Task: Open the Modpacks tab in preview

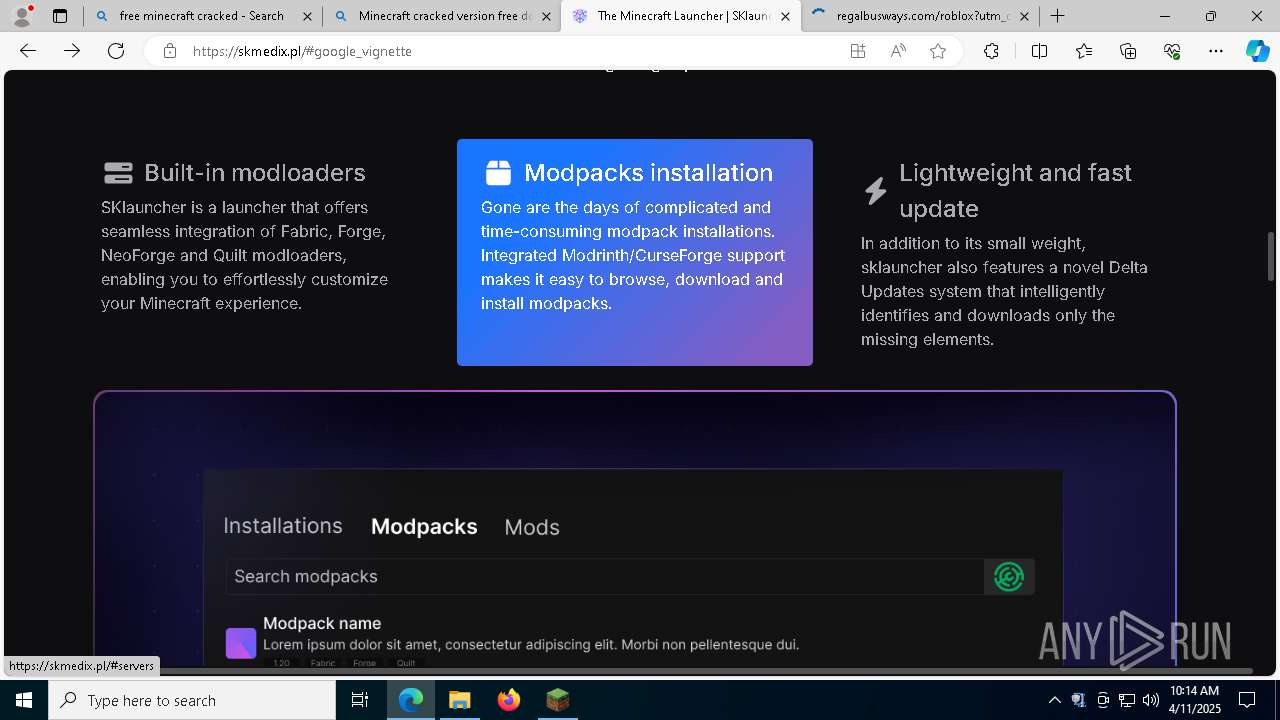Action: pyautogui.click(x=424, y=527)
